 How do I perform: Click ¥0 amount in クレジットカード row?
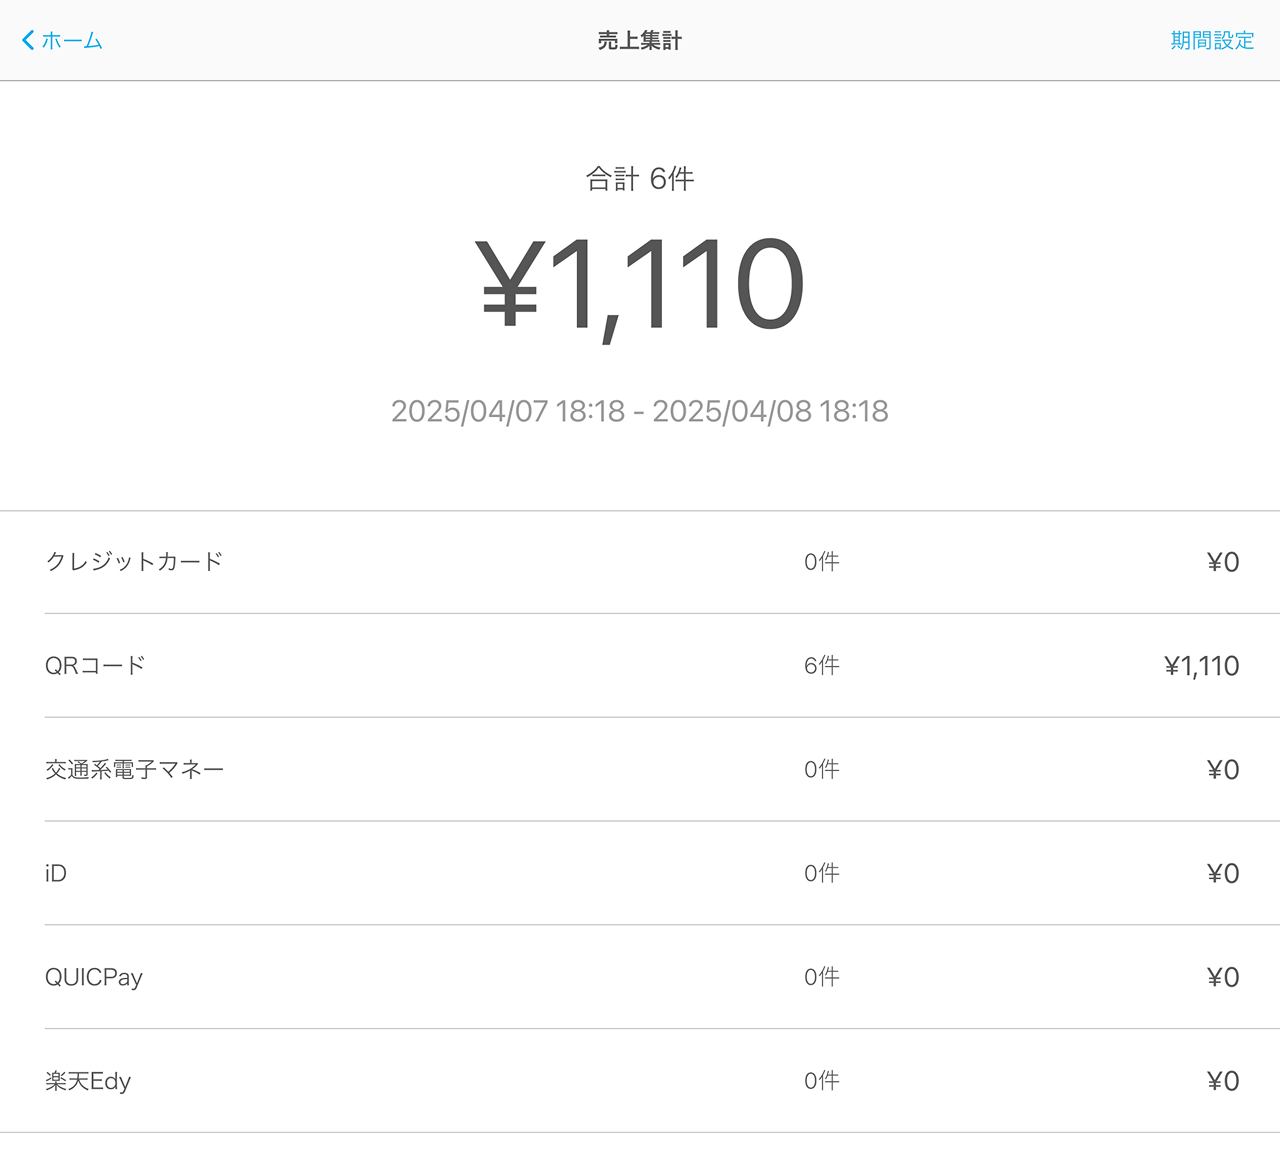(x=1223, y=562)
